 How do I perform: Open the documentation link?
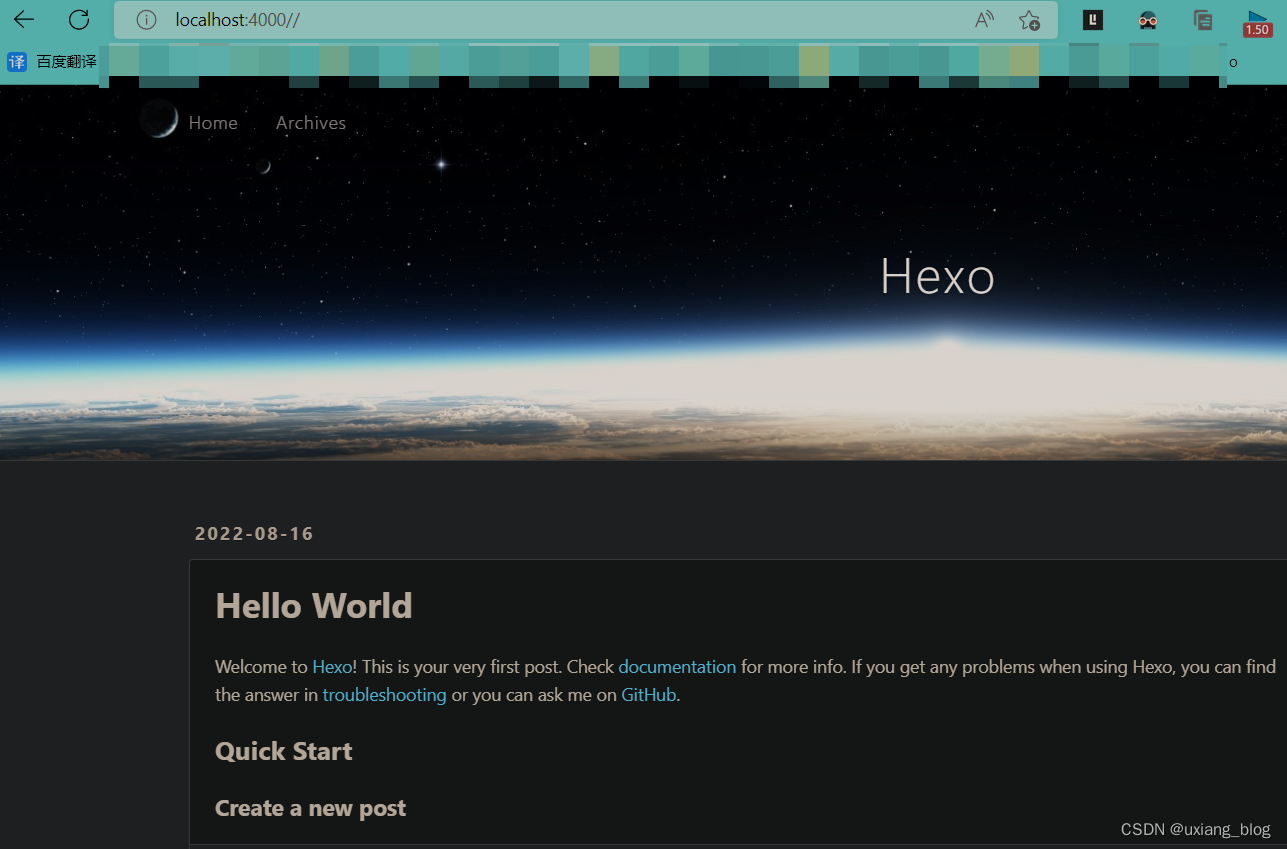[x=677, y=666]
